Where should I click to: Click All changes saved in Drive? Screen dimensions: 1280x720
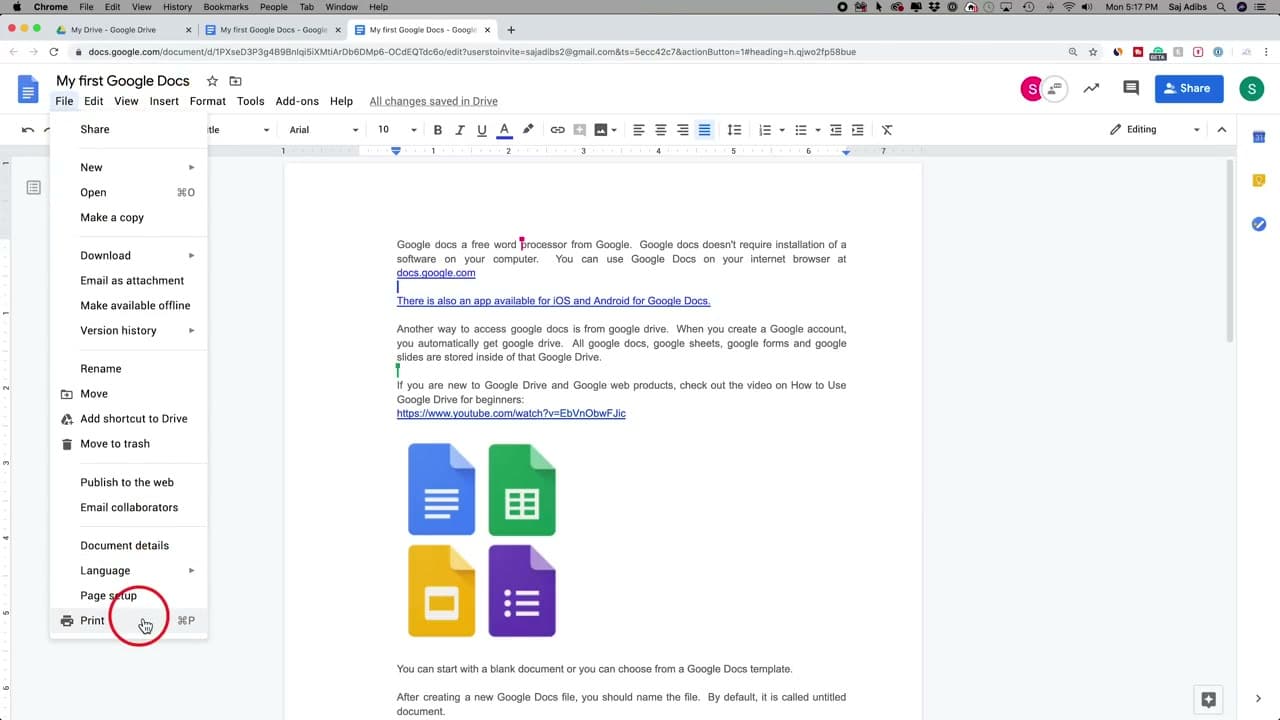[x=433, y=101]
